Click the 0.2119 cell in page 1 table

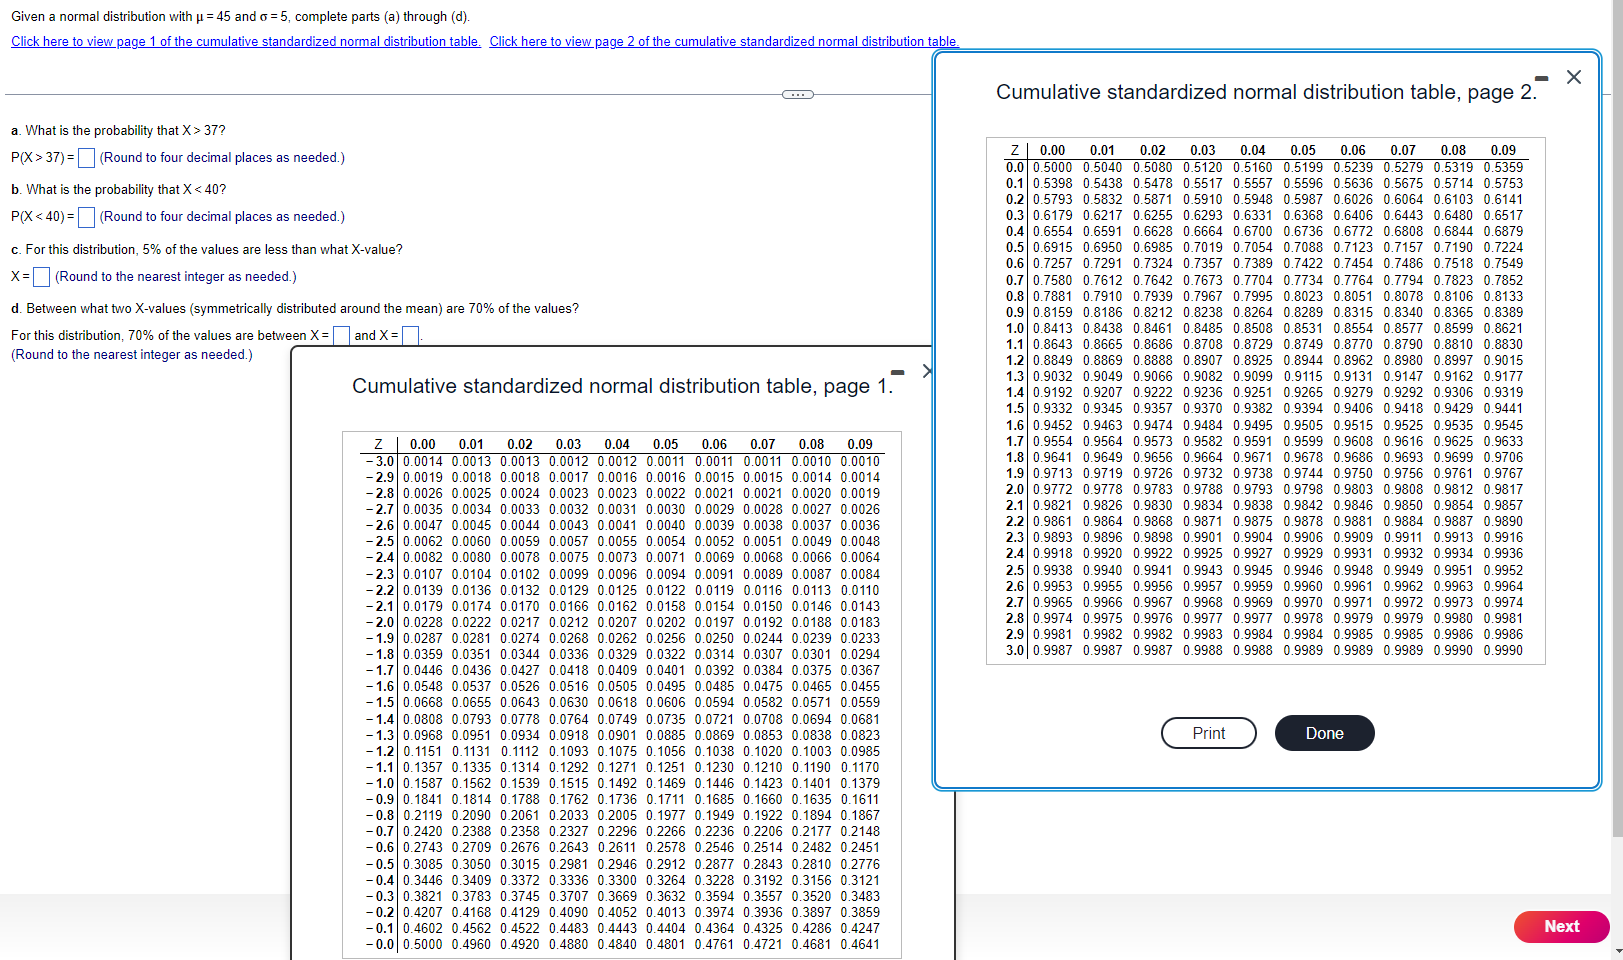423,815
